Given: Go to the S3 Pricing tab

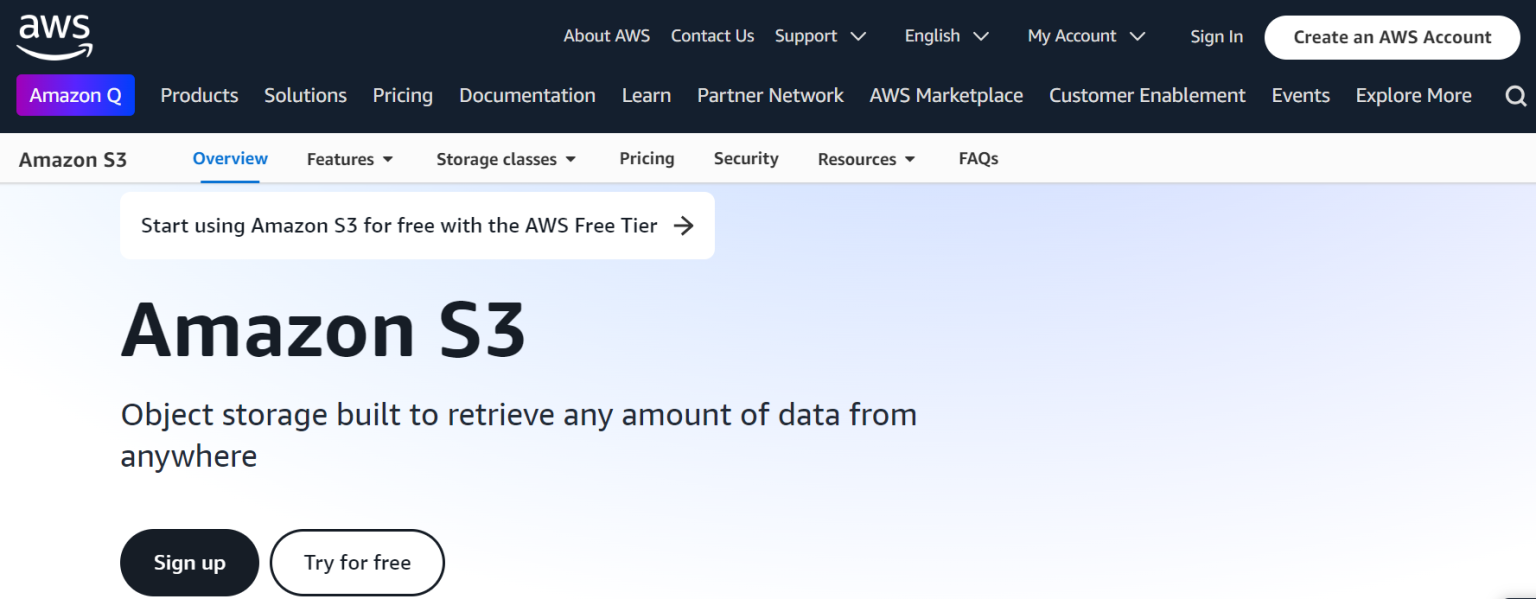Looking at the screenshot, I should 646,158.
